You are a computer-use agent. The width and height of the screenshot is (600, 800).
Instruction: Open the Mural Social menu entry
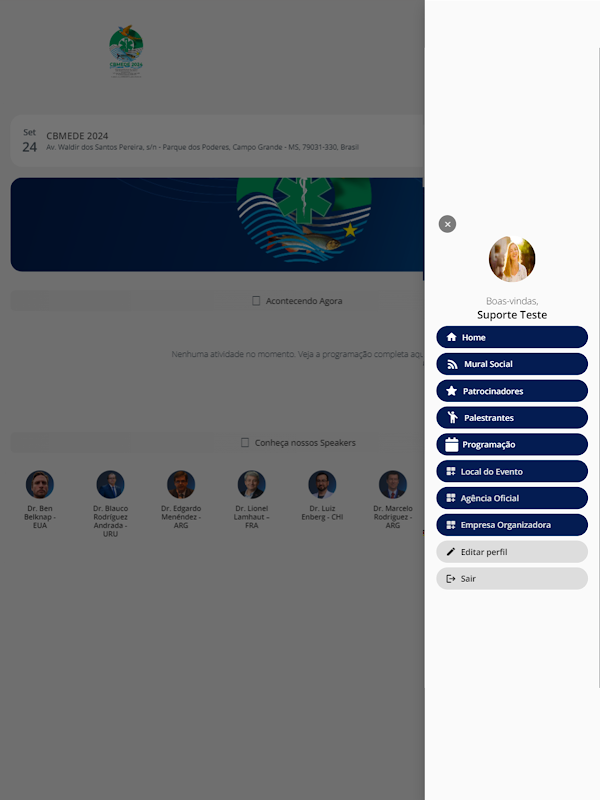pyautogui.click(x=512, y=364)
